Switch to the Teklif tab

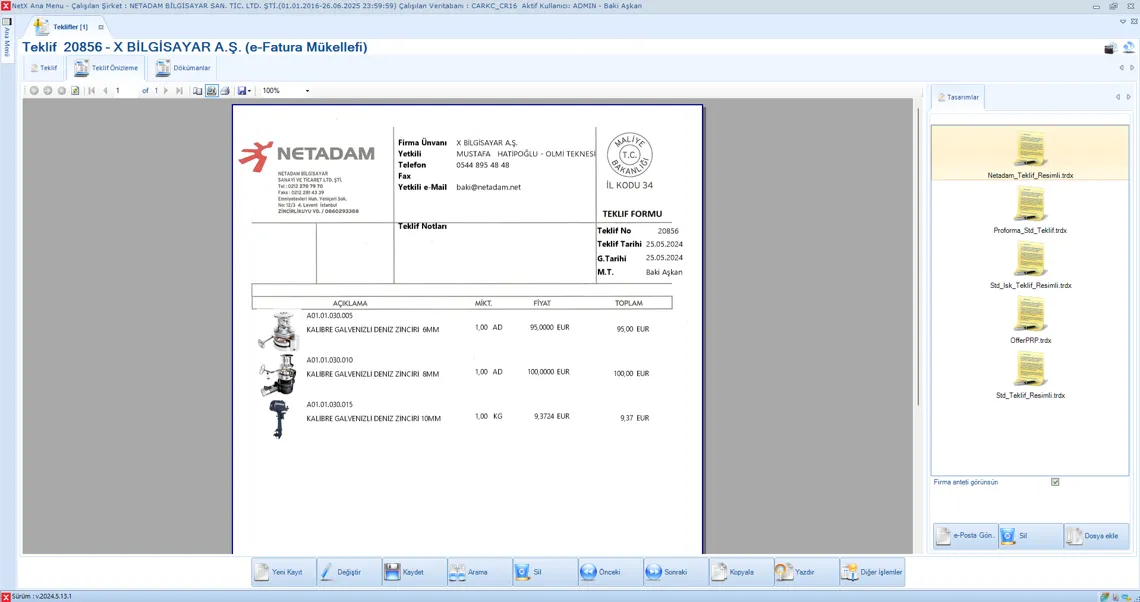click(43, 68)
